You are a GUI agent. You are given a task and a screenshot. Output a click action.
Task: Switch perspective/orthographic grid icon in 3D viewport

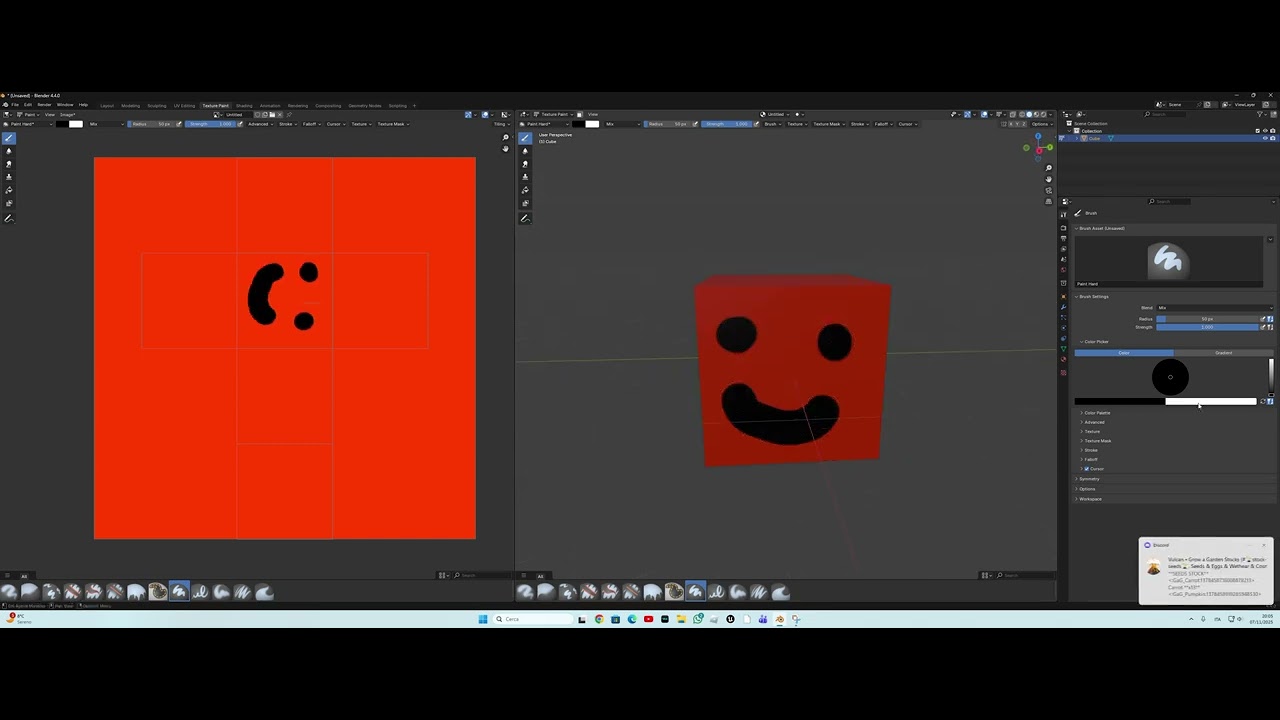pos(1048,201)
